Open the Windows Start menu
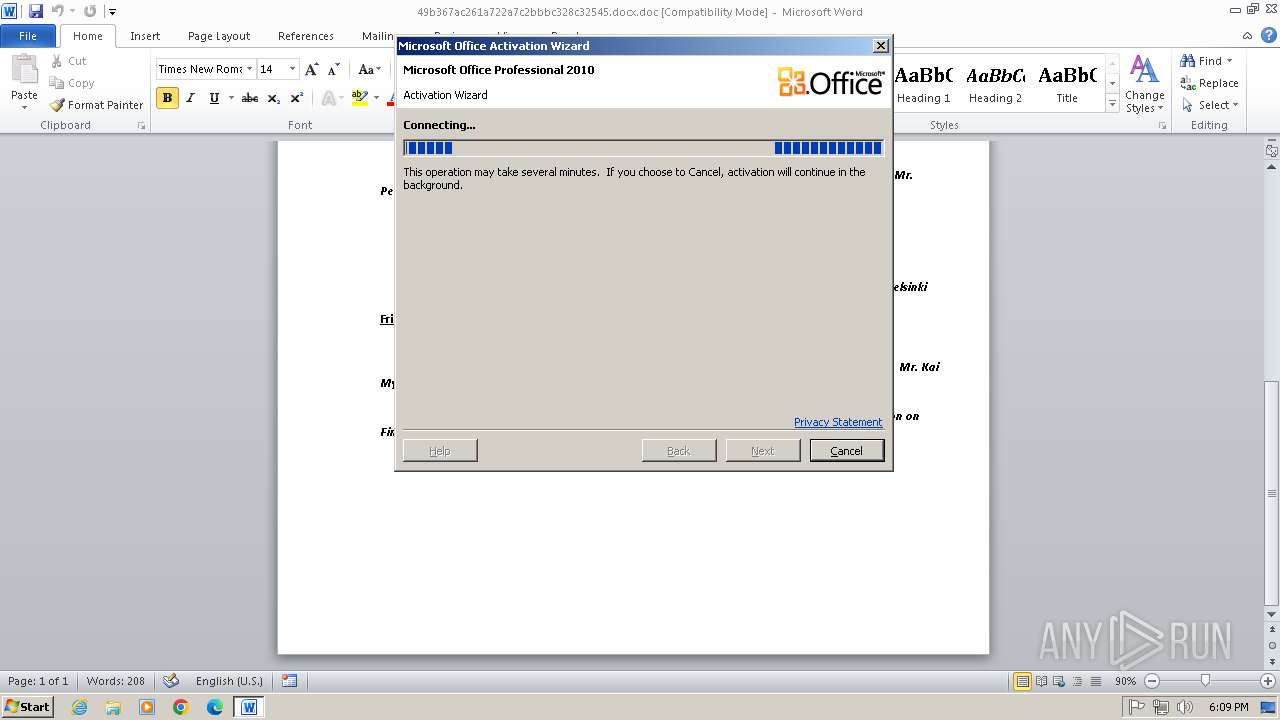 28,706
